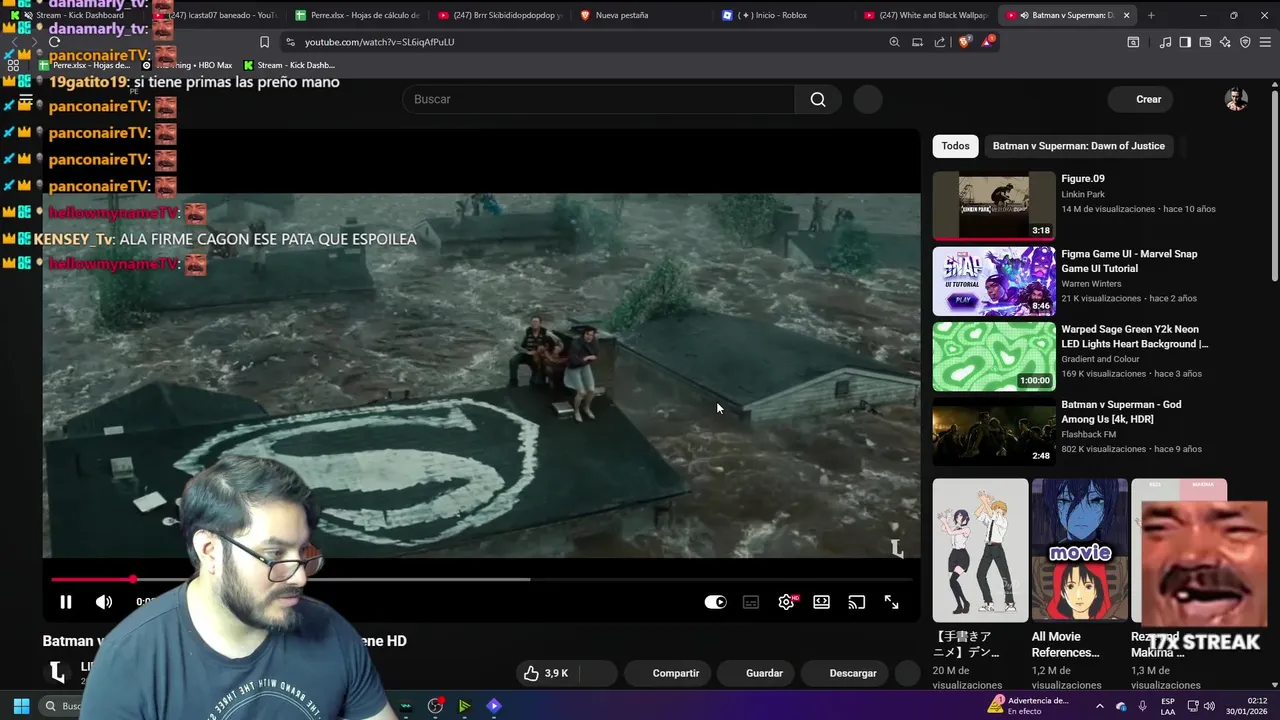Click the YouTube page vertical scrollbar
This screenshot has width=1280, height=720.
[x=1274, y=185]
